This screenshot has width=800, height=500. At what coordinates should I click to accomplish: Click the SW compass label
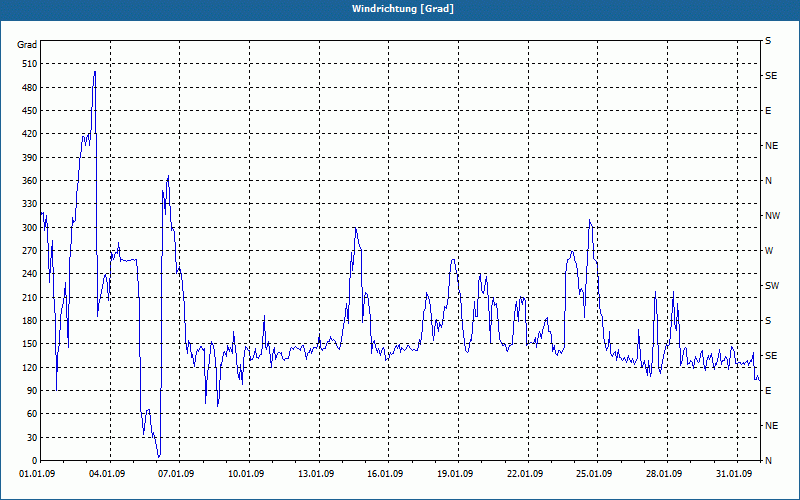coord(772,286)
